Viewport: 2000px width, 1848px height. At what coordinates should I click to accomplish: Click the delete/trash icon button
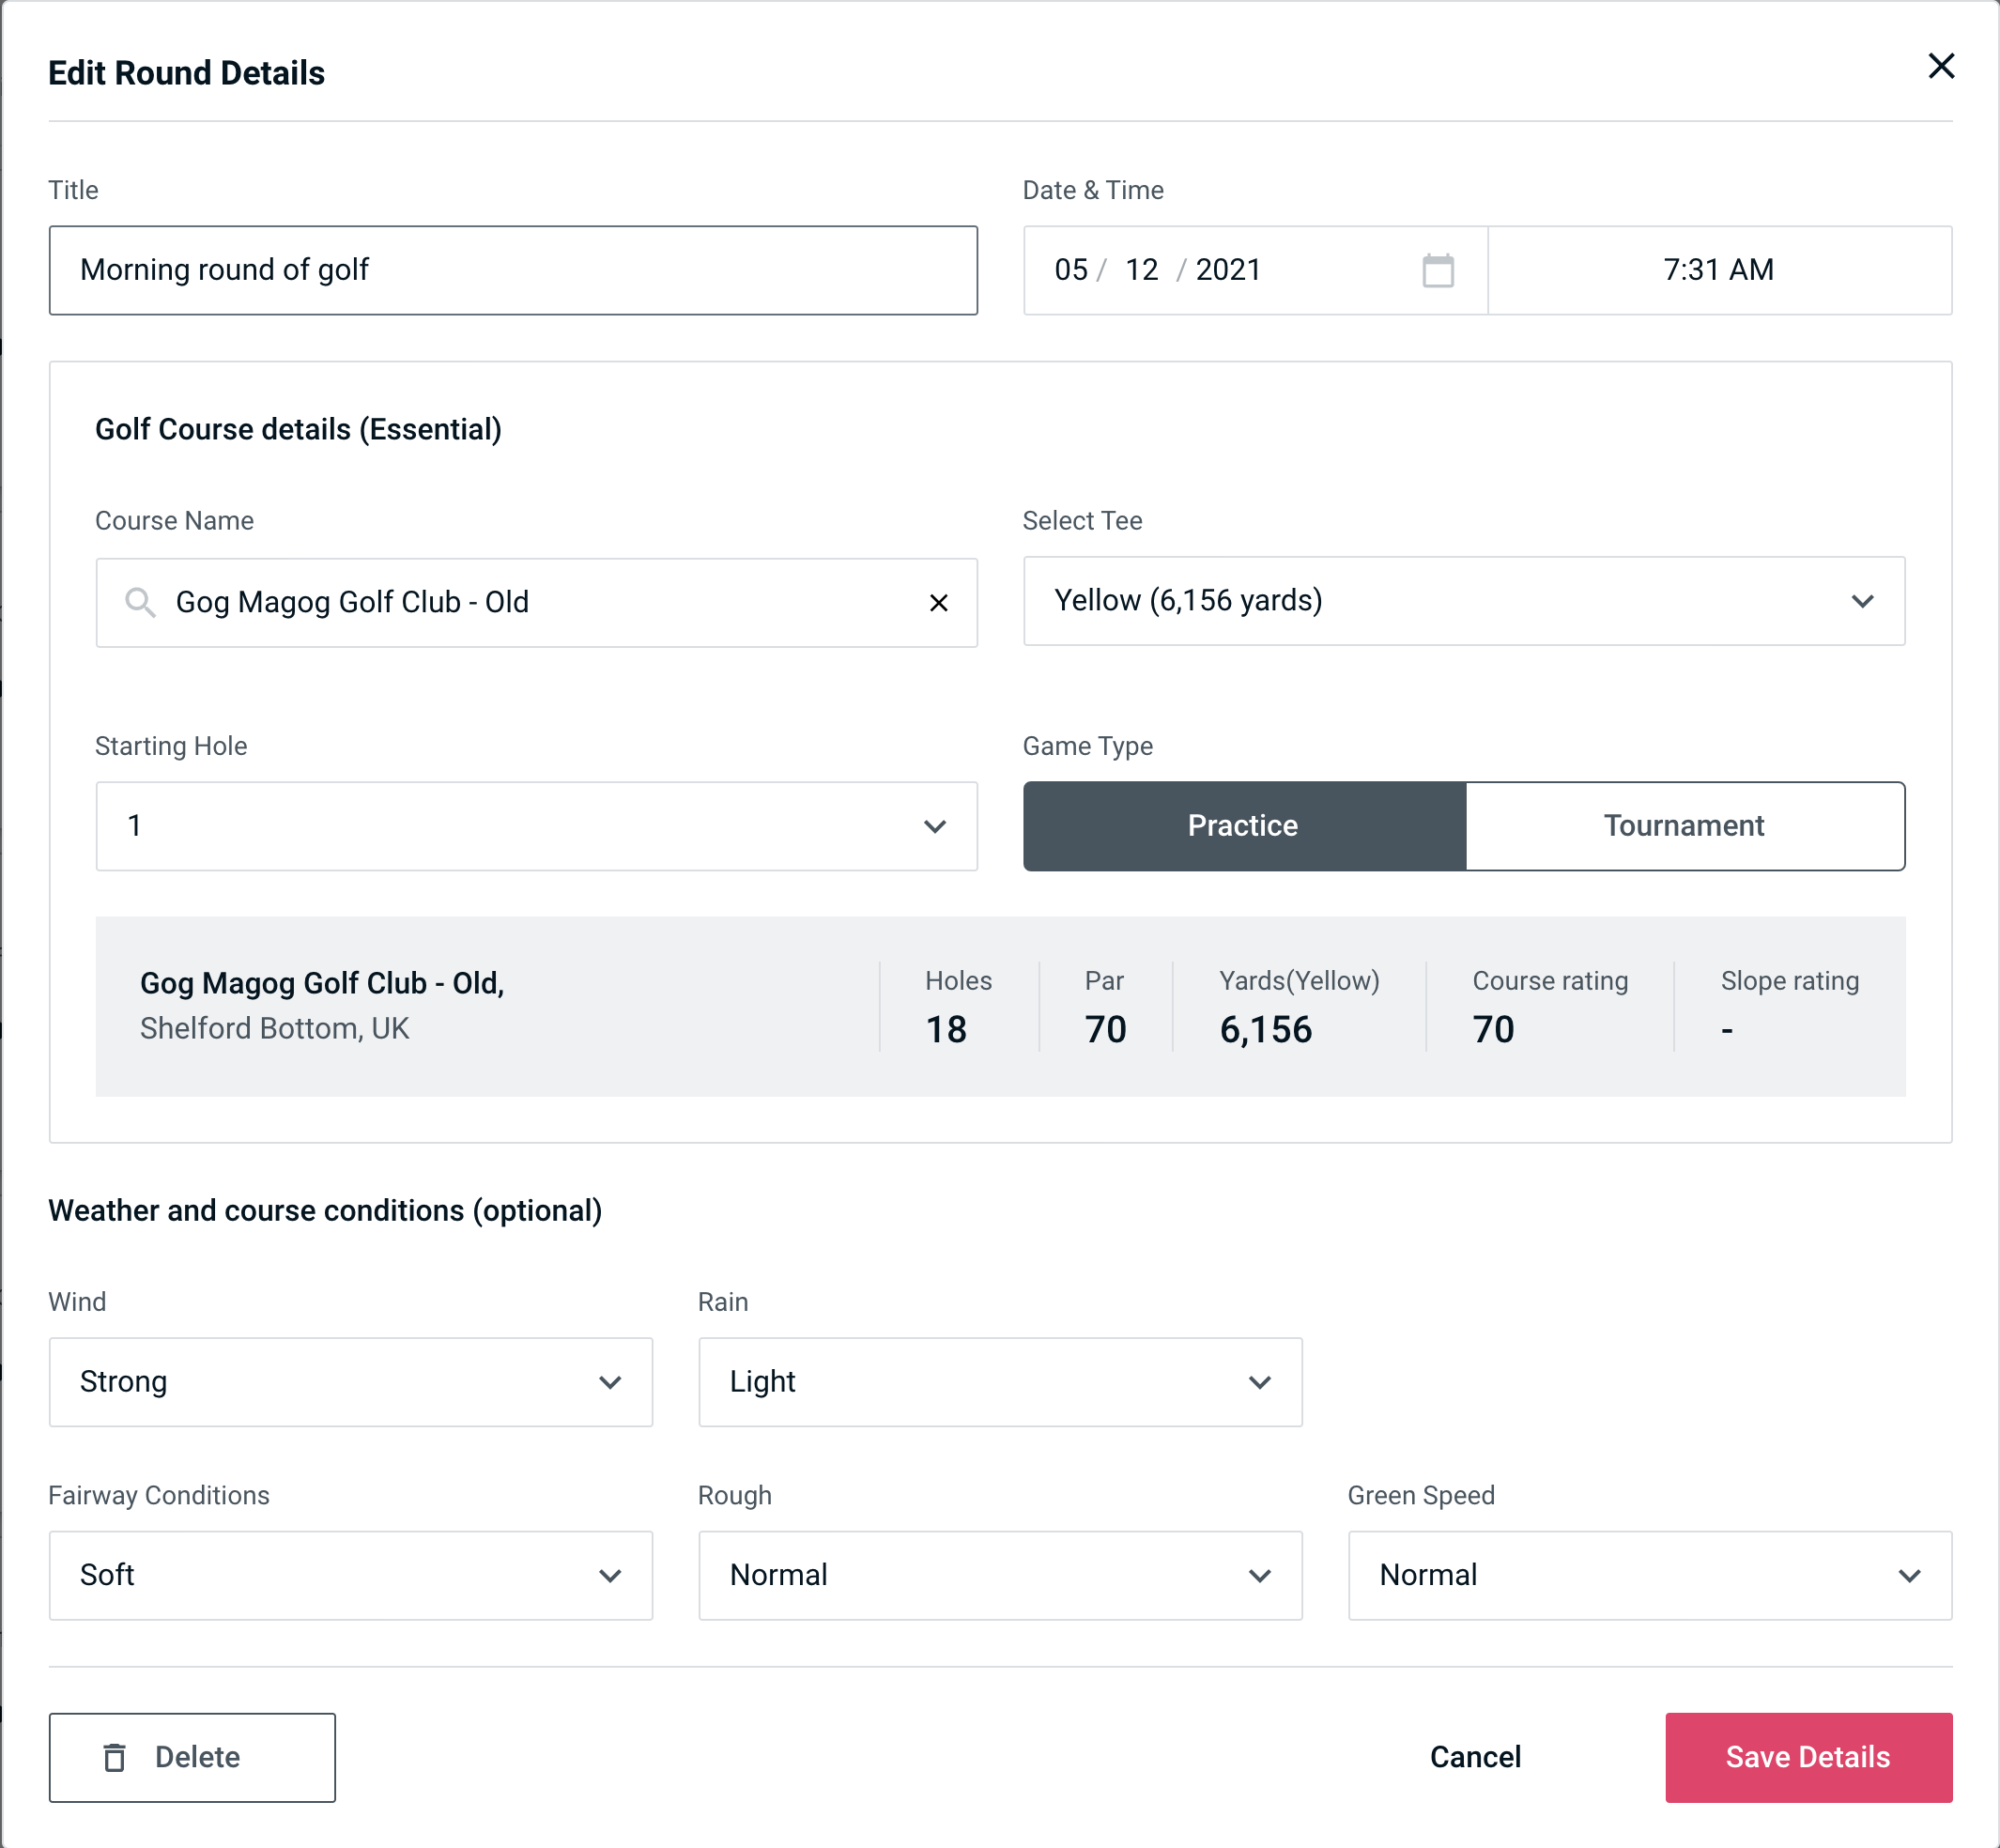[116, 1756]
